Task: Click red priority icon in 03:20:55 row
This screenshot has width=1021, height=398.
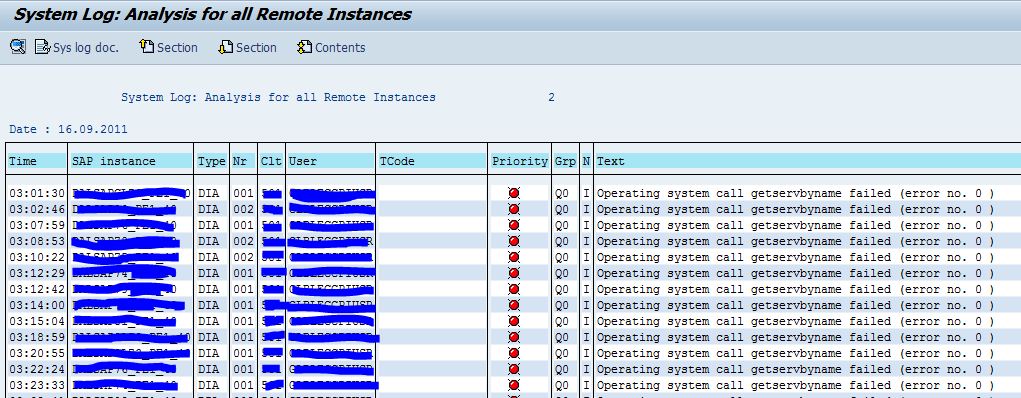Action: coord(514,353)
